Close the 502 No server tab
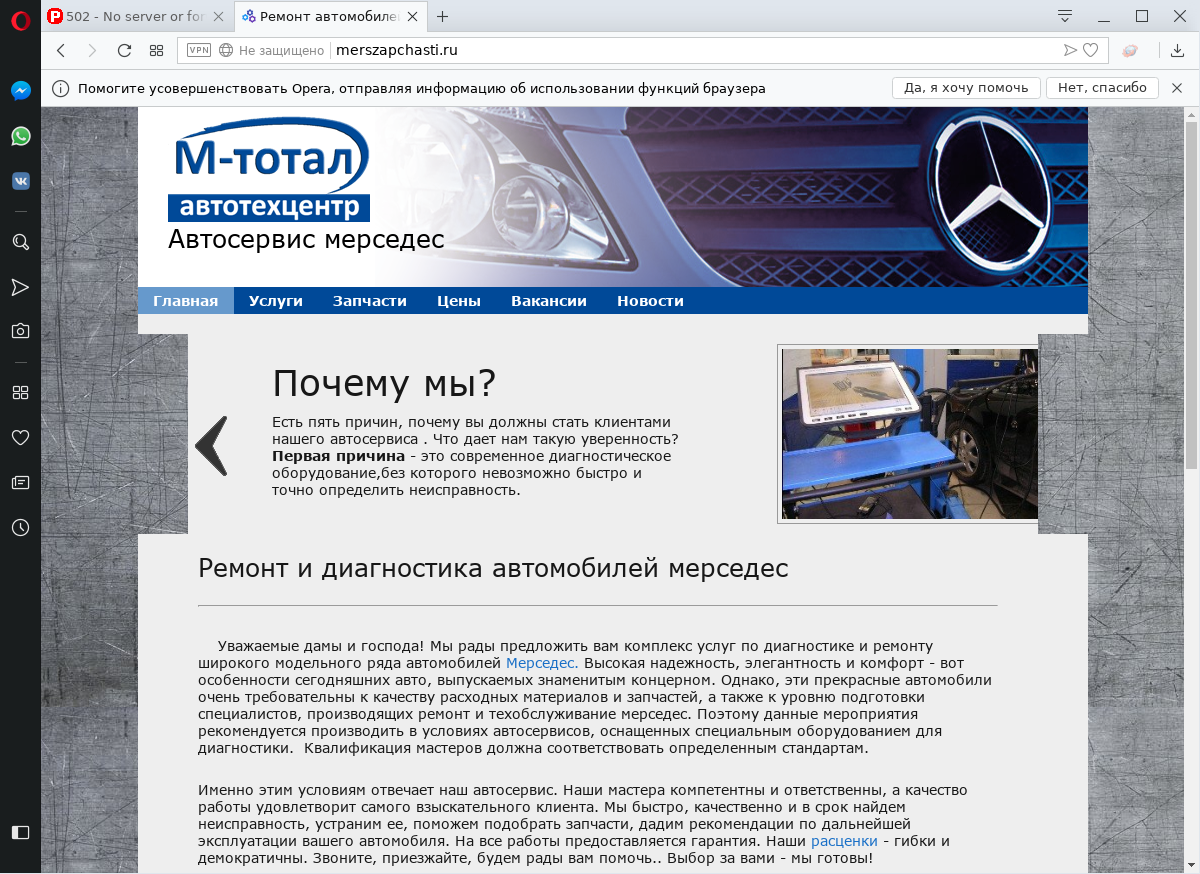The height and width of the screenshot is (874, 1200). point(219,16)
